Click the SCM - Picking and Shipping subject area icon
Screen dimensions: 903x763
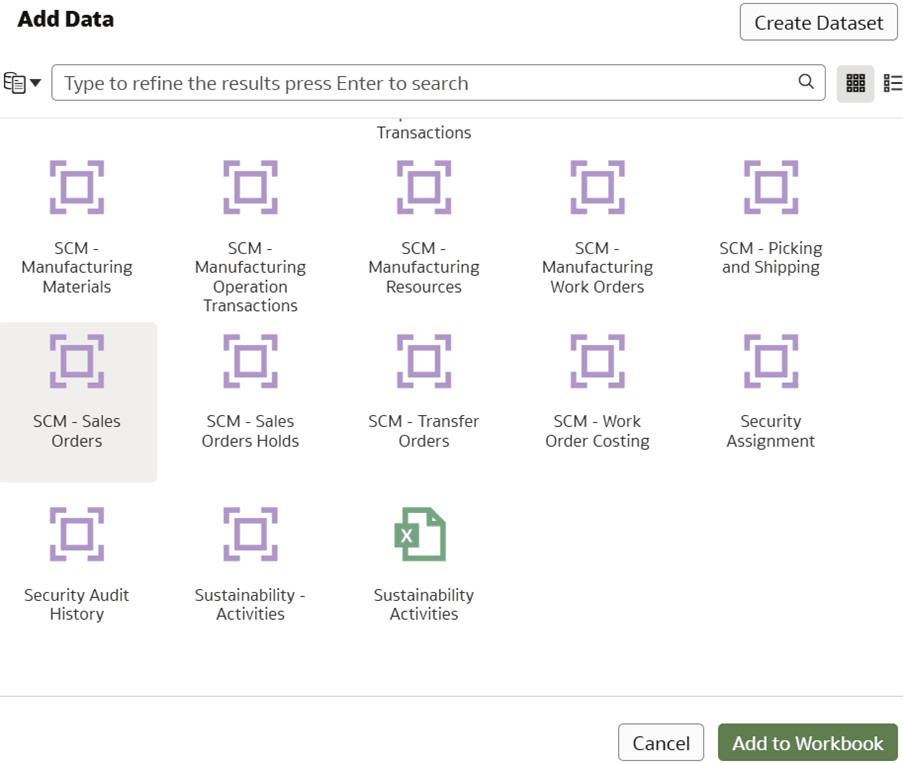[770, 187]
